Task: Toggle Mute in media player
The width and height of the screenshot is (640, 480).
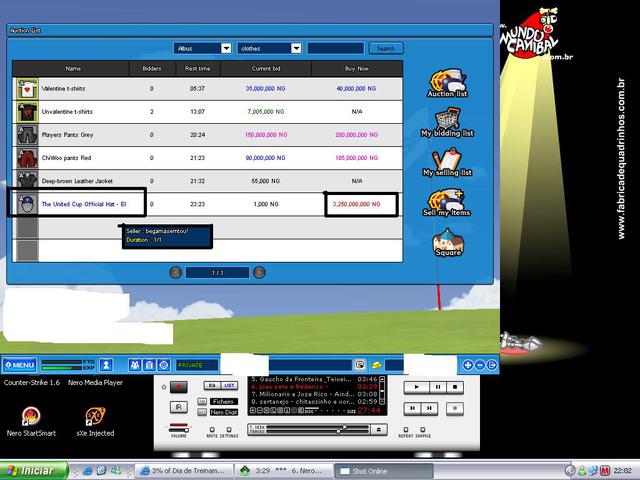Action: pos(212,430)
